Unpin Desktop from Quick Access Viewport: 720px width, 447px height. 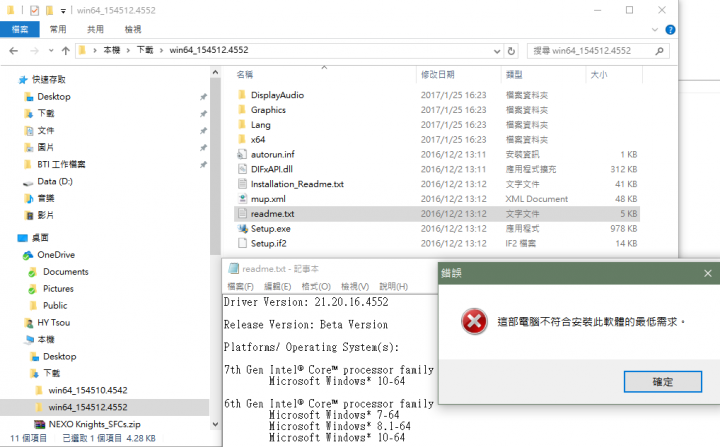pyautogui.click(x=203, y=97)
